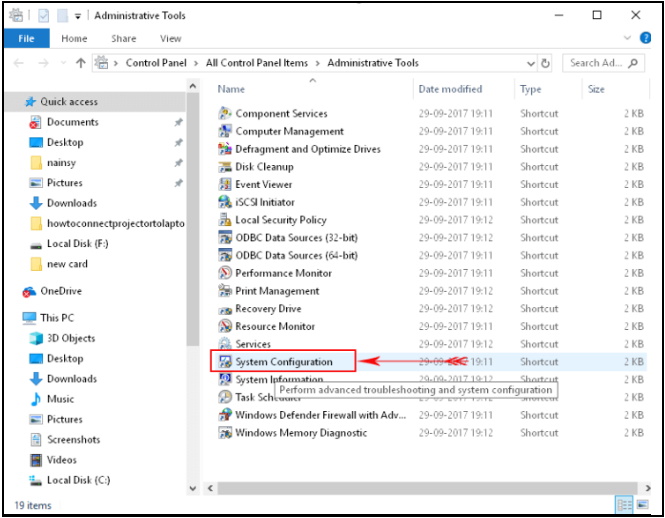Select the Local Security Policy icon
665x518 pixels.
tap(225, 220)
